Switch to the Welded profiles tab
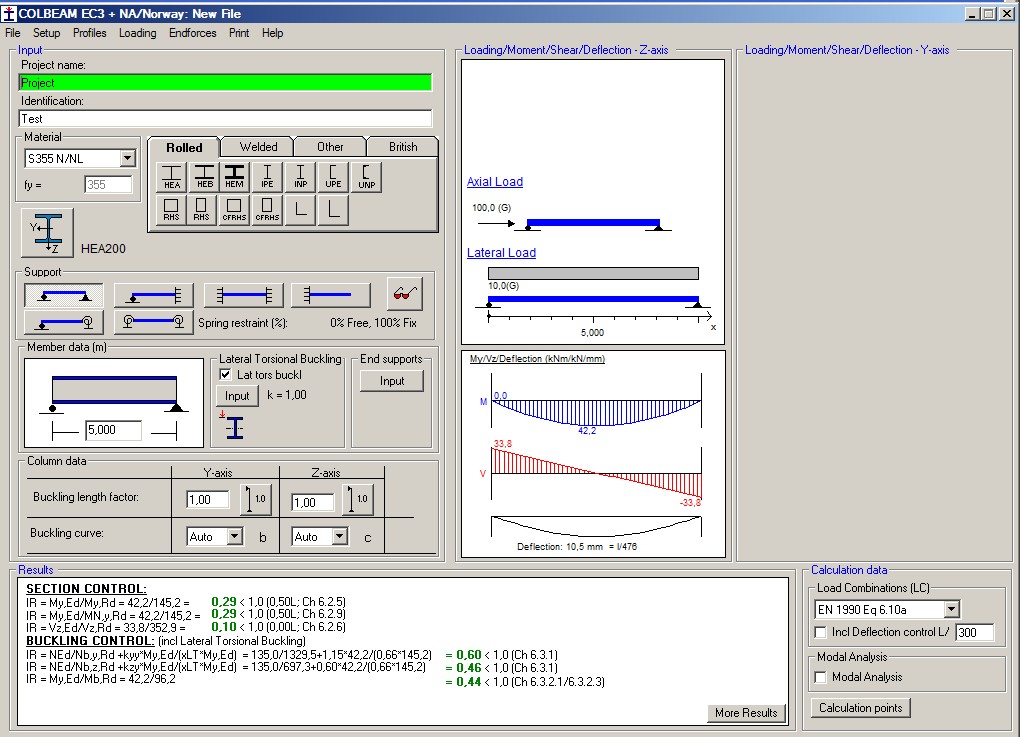The height and width of the screenshot is (737, 1020). 258,147
